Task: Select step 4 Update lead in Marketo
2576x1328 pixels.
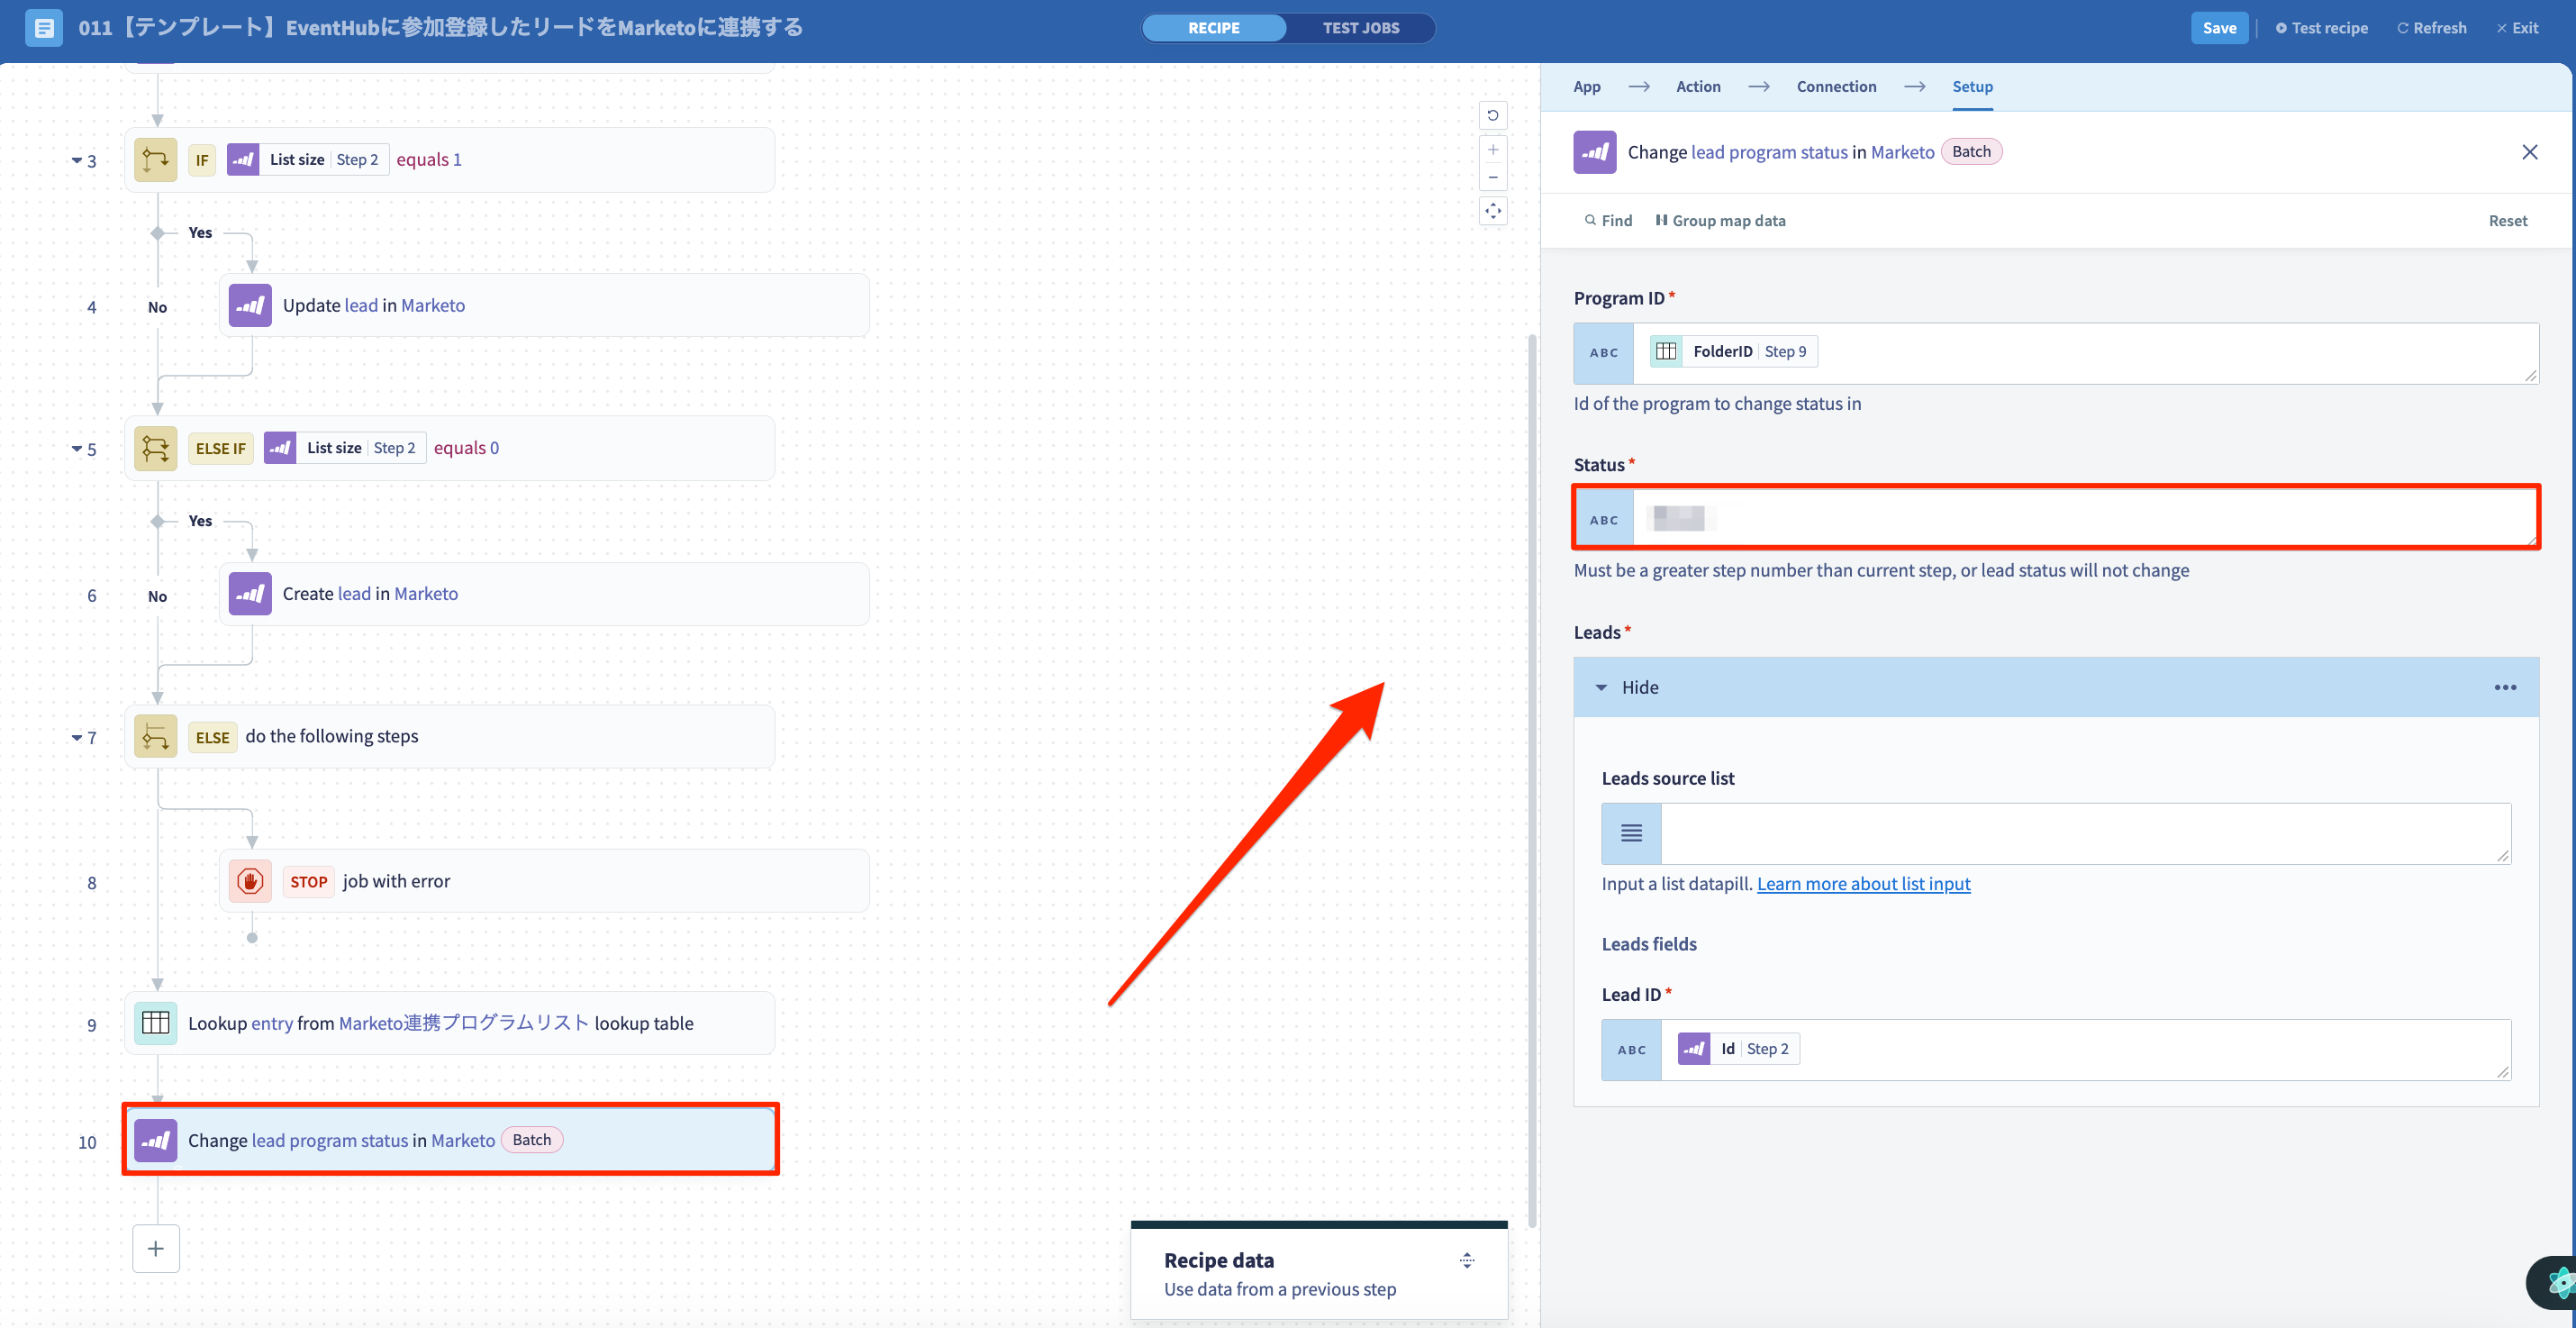Action: click(x=544, y=305)
